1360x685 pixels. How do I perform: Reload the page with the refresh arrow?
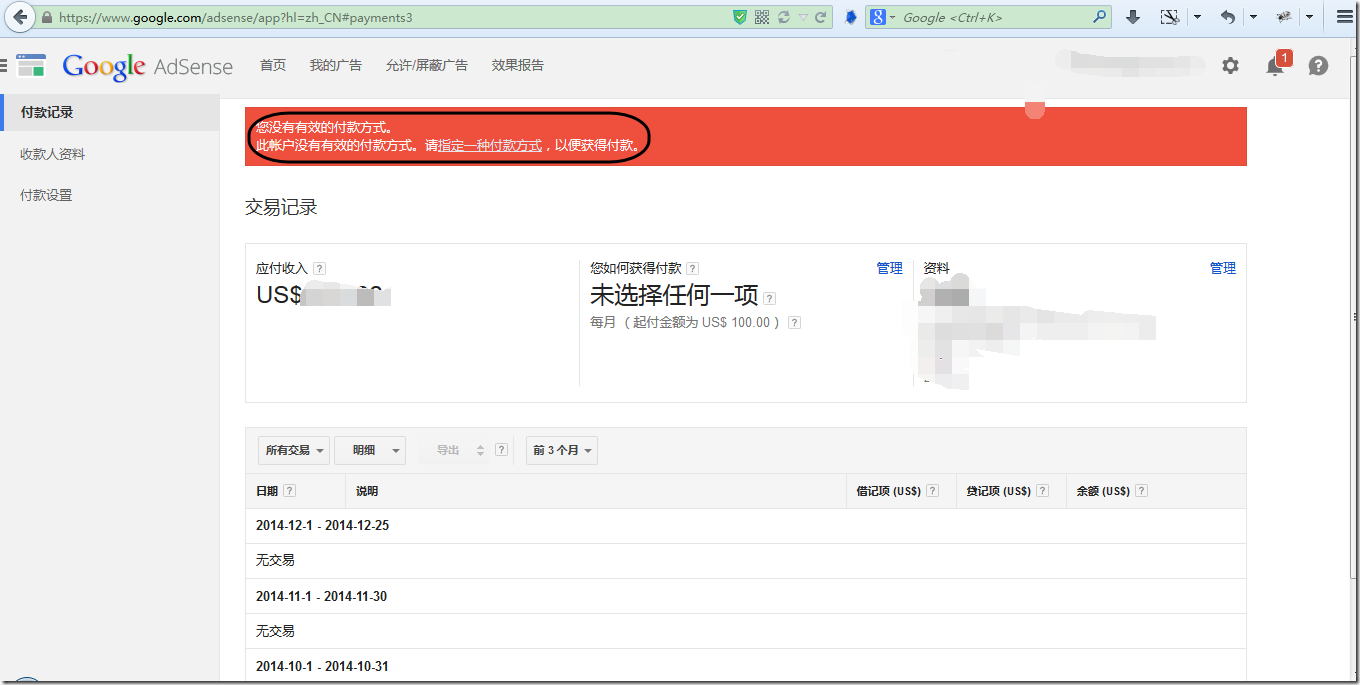point(821,17)
